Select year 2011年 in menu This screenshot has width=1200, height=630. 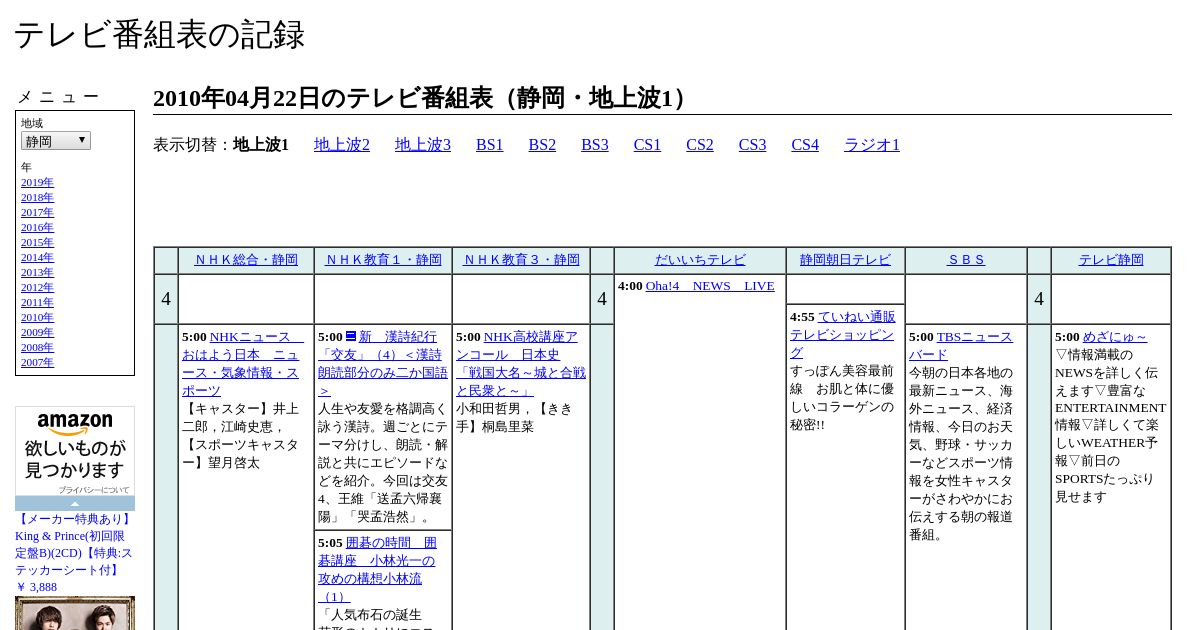point(37,302)
